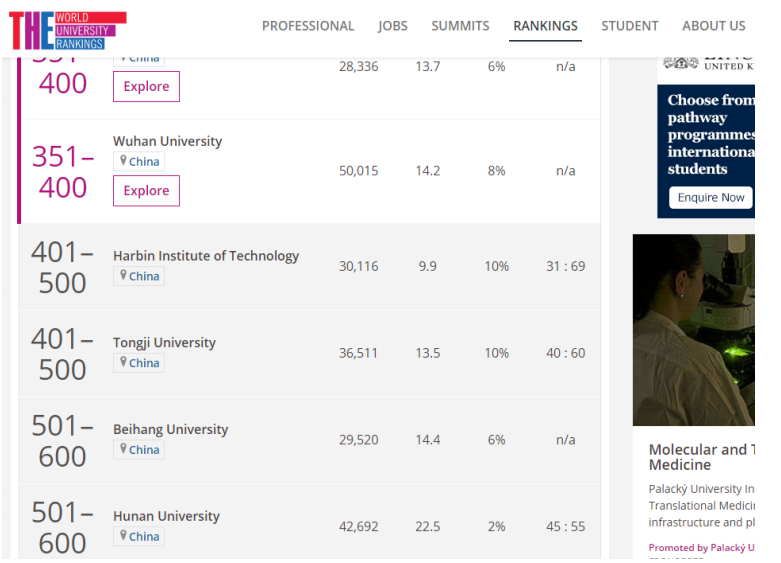Open the microscope researcher image
781x563 pixels.
(x=694, y=330)
